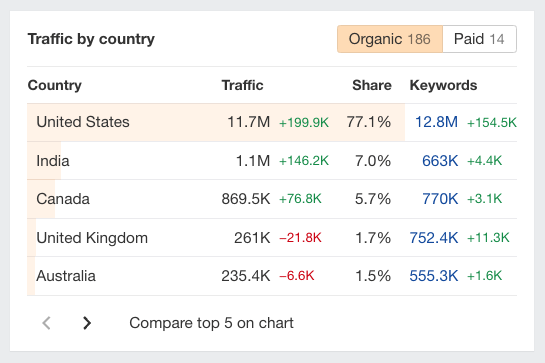Click the Country column header
This screenshot has width=545, height=363.
click(x=55, y=85)
